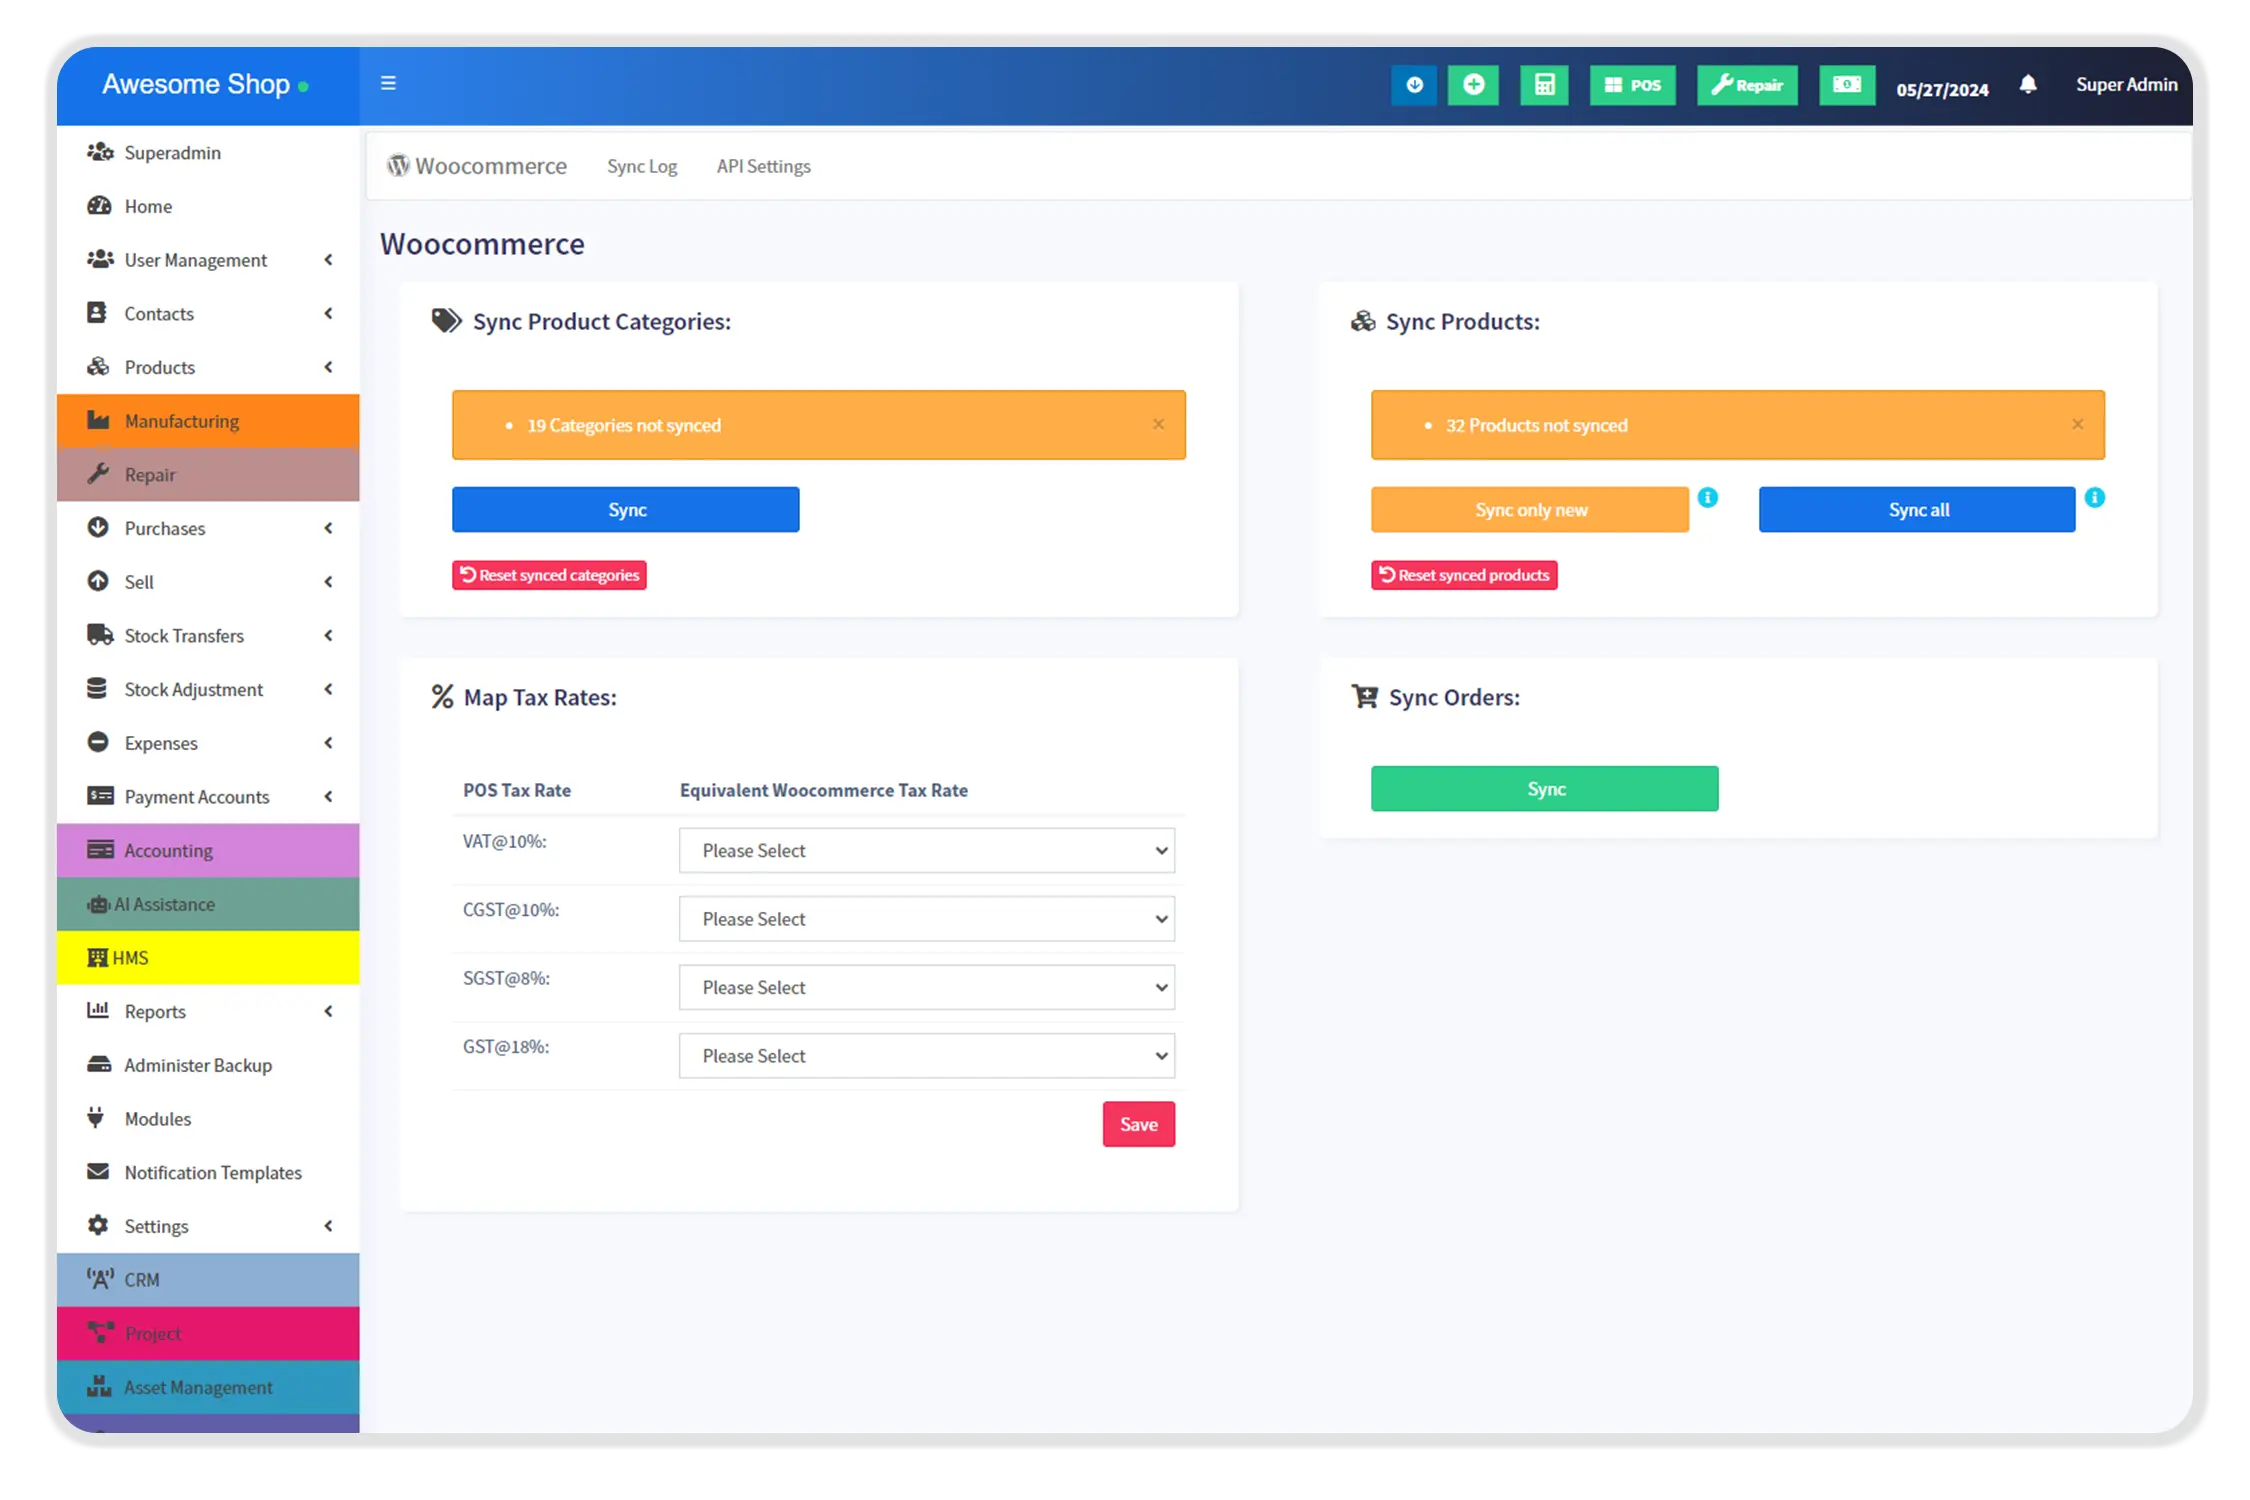Click the percent icon by Map Tax Rates
The height and width of the screenshot is (1500, 2250).
pos(442,697)
